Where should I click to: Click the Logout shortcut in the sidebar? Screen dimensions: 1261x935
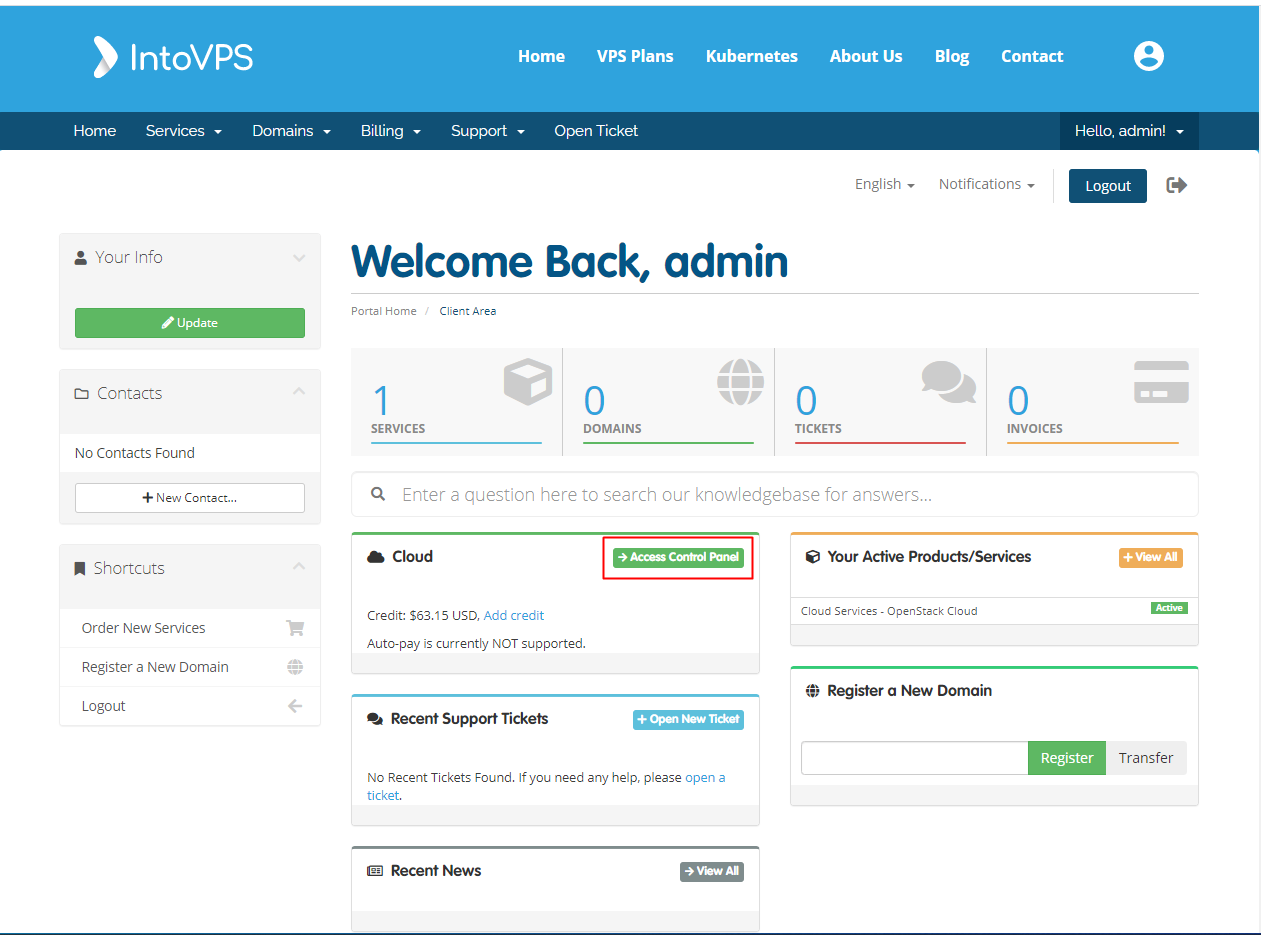coord(190,706)
